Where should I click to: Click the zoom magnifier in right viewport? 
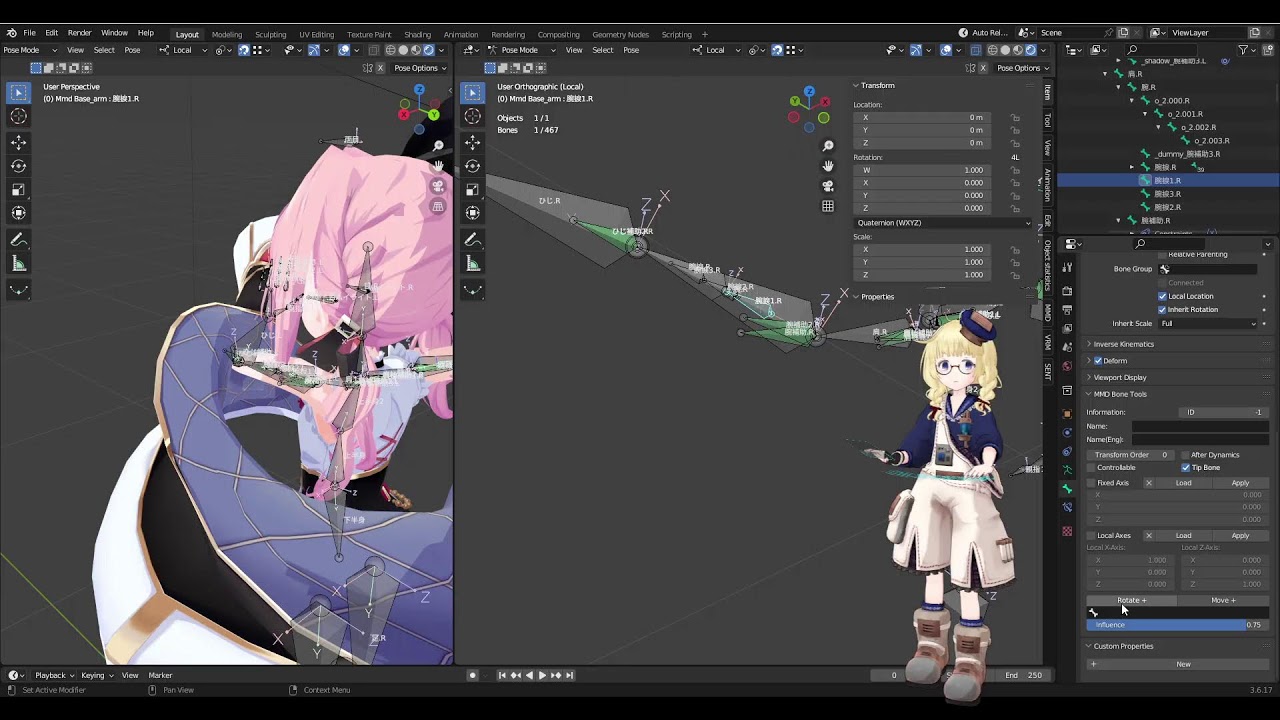click(x=828, y=146)
